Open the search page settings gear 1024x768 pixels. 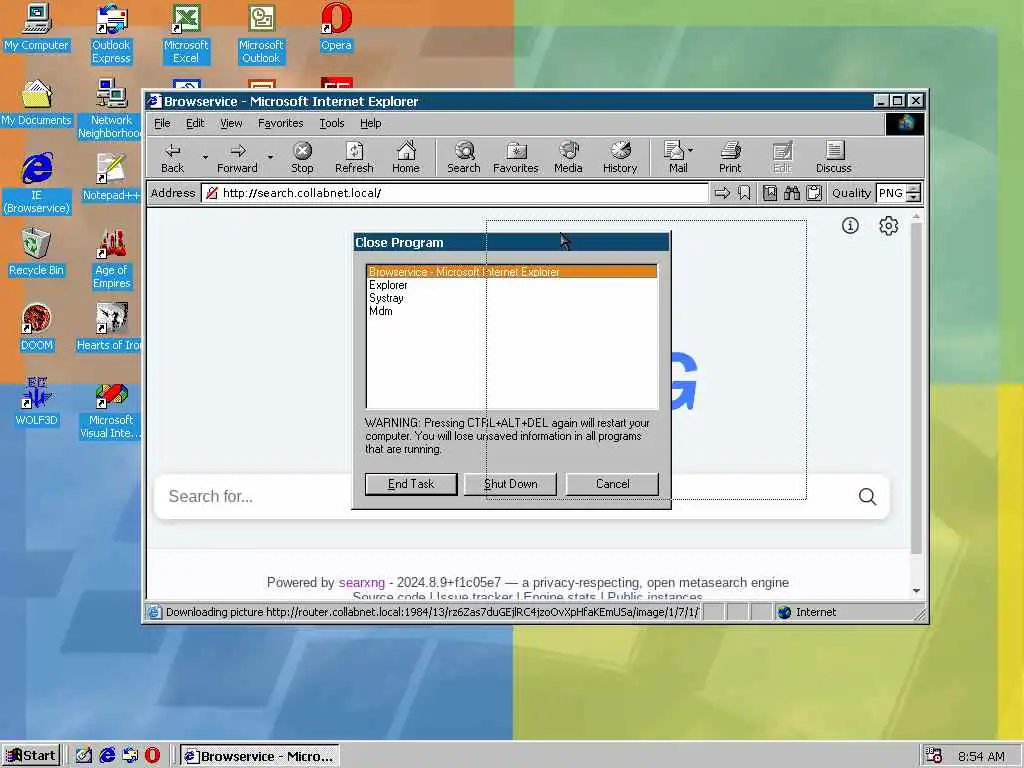(888, 226)
